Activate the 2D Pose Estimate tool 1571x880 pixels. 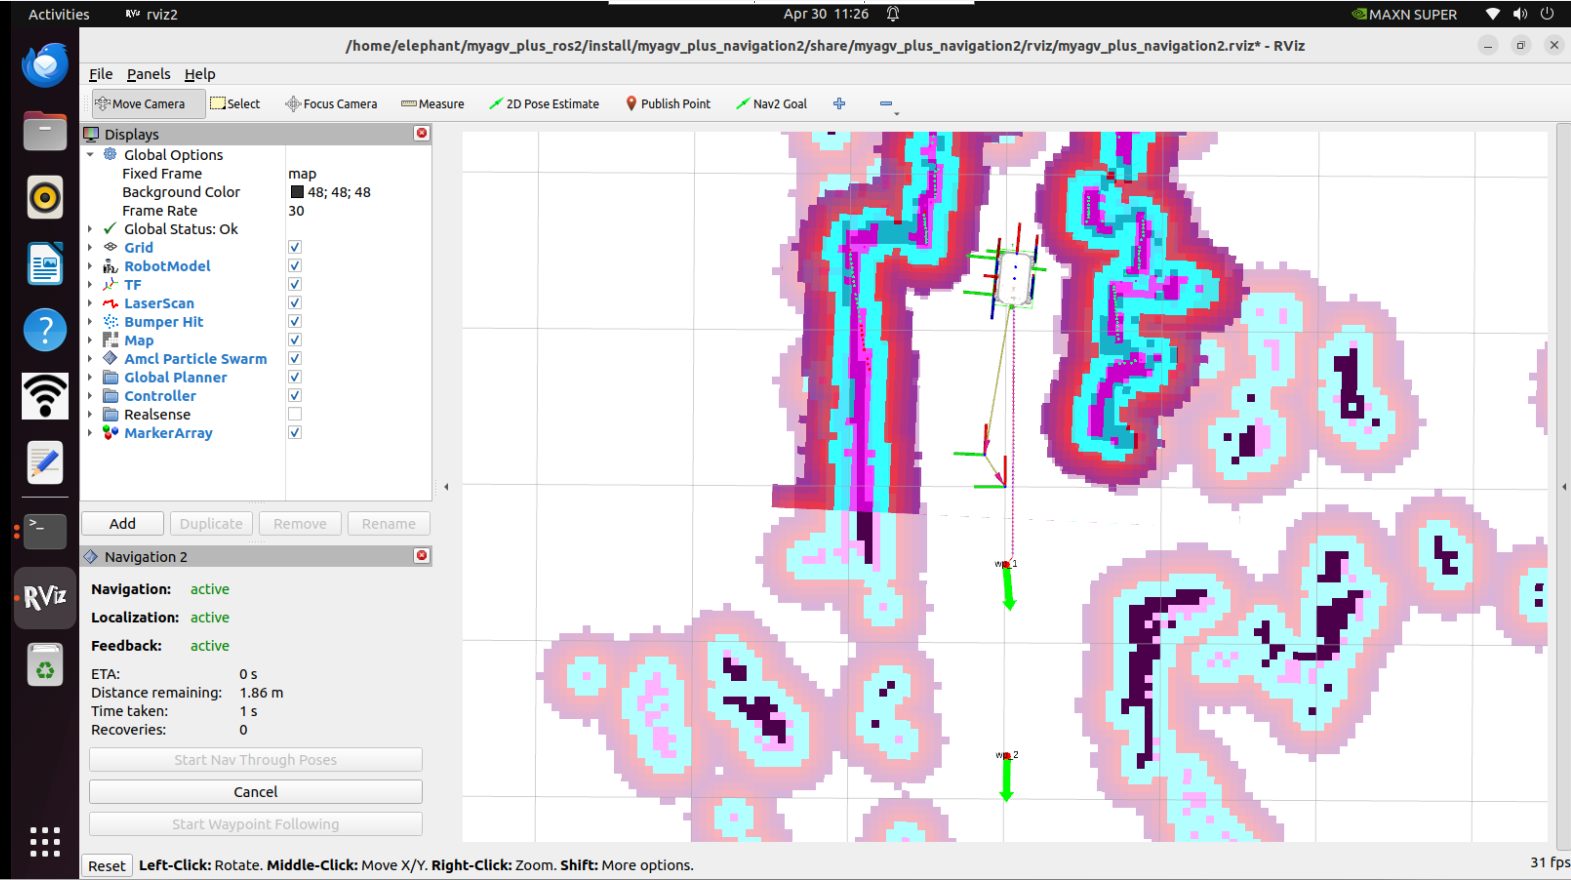(x=544, y=104)
